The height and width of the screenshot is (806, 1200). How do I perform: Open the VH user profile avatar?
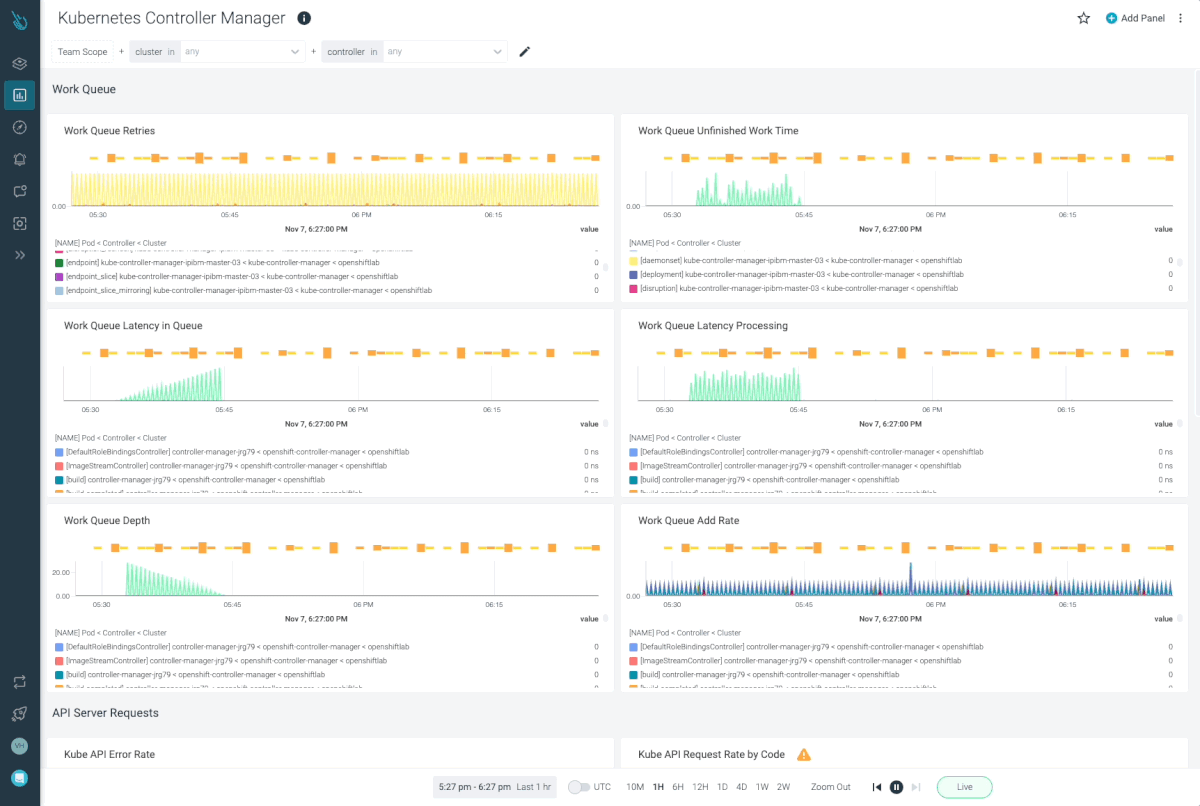[19, 746]
